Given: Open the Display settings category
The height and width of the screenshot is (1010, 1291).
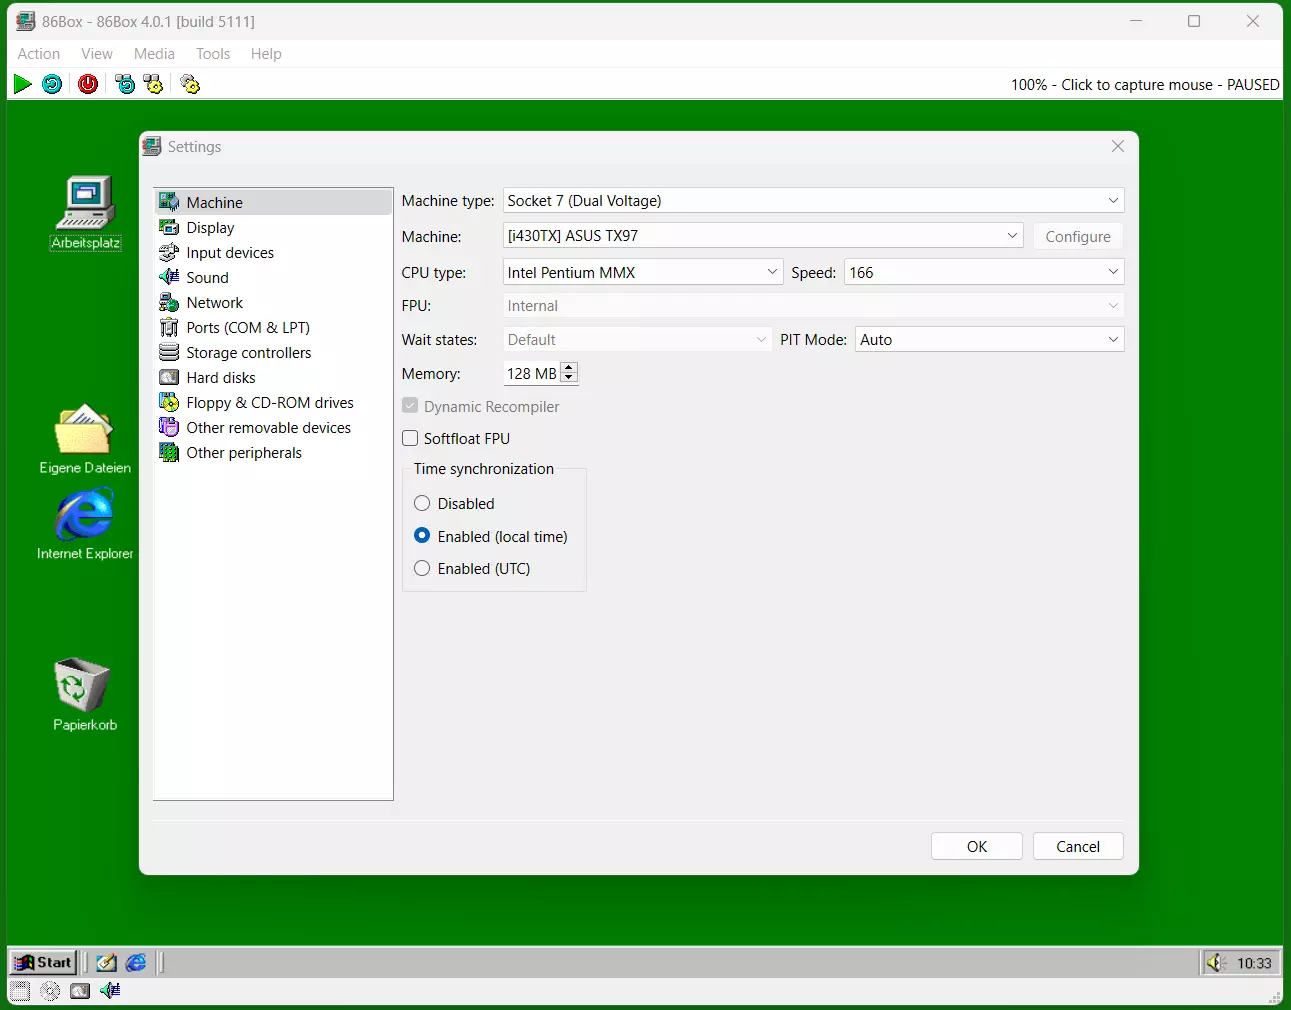Looking at the screenshot, I should tap(273, 227).
